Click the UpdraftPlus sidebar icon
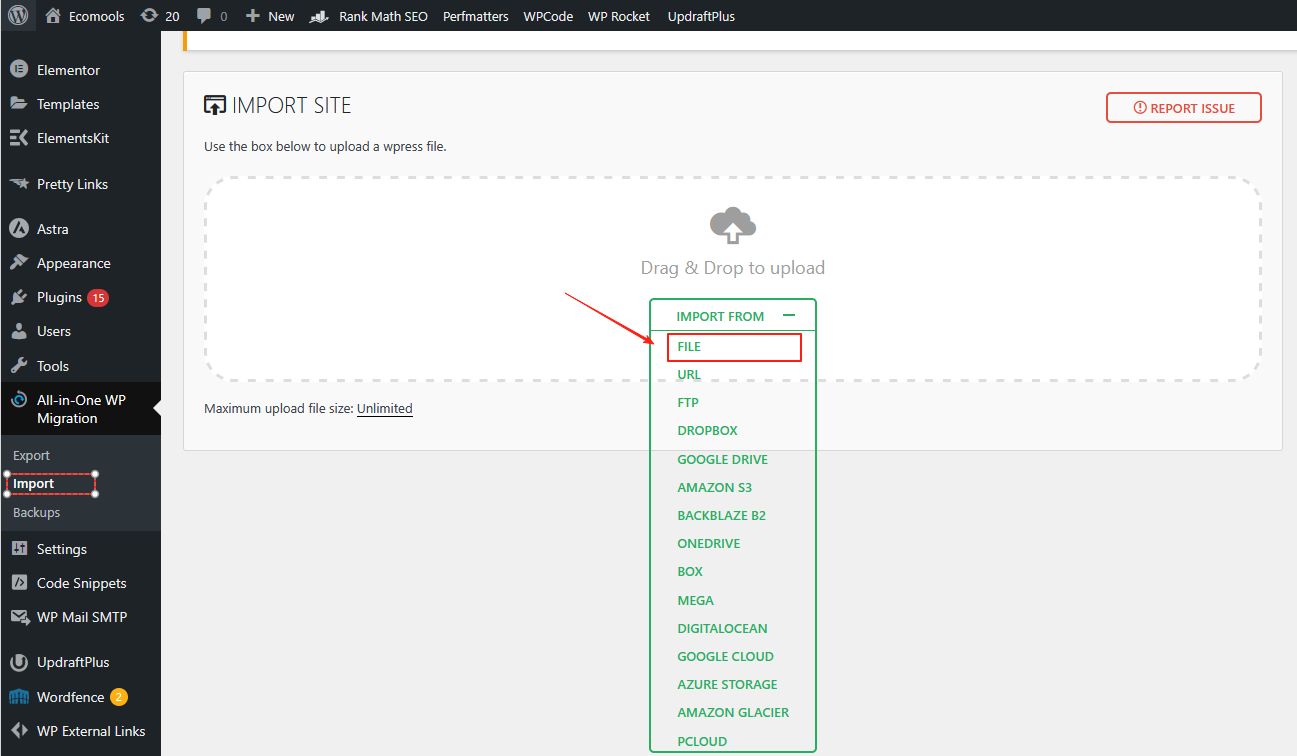1297x756 pixels. 18,662
